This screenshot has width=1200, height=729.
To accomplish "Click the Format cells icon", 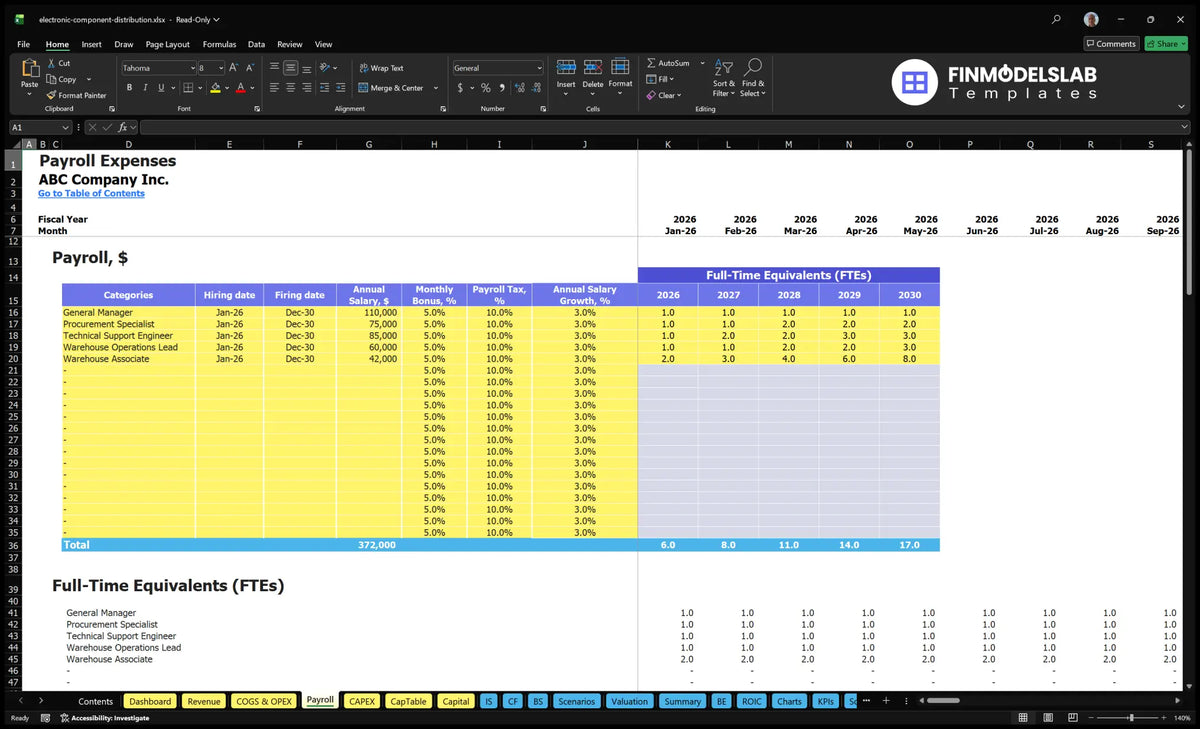I will tap(620, 67).
